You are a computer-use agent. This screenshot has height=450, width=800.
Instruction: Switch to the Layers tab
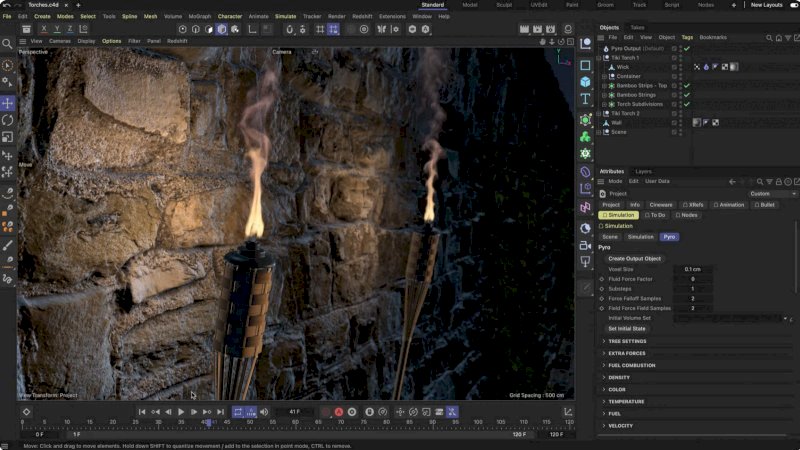(643, 171)
